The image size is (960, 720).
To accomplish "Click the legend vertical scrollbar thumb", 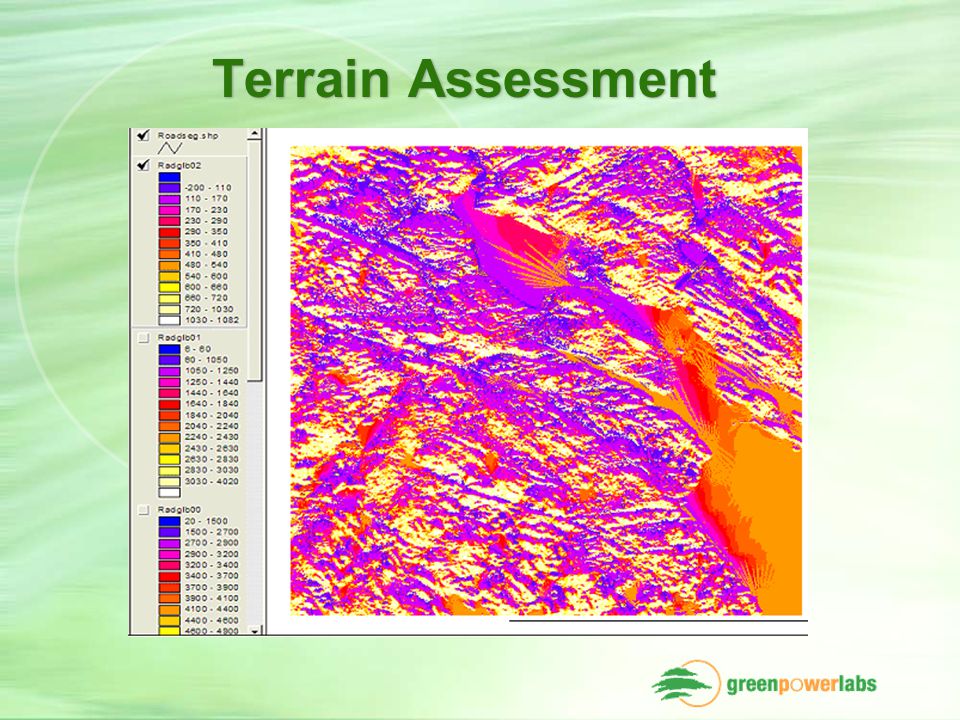I will [255, 260].
